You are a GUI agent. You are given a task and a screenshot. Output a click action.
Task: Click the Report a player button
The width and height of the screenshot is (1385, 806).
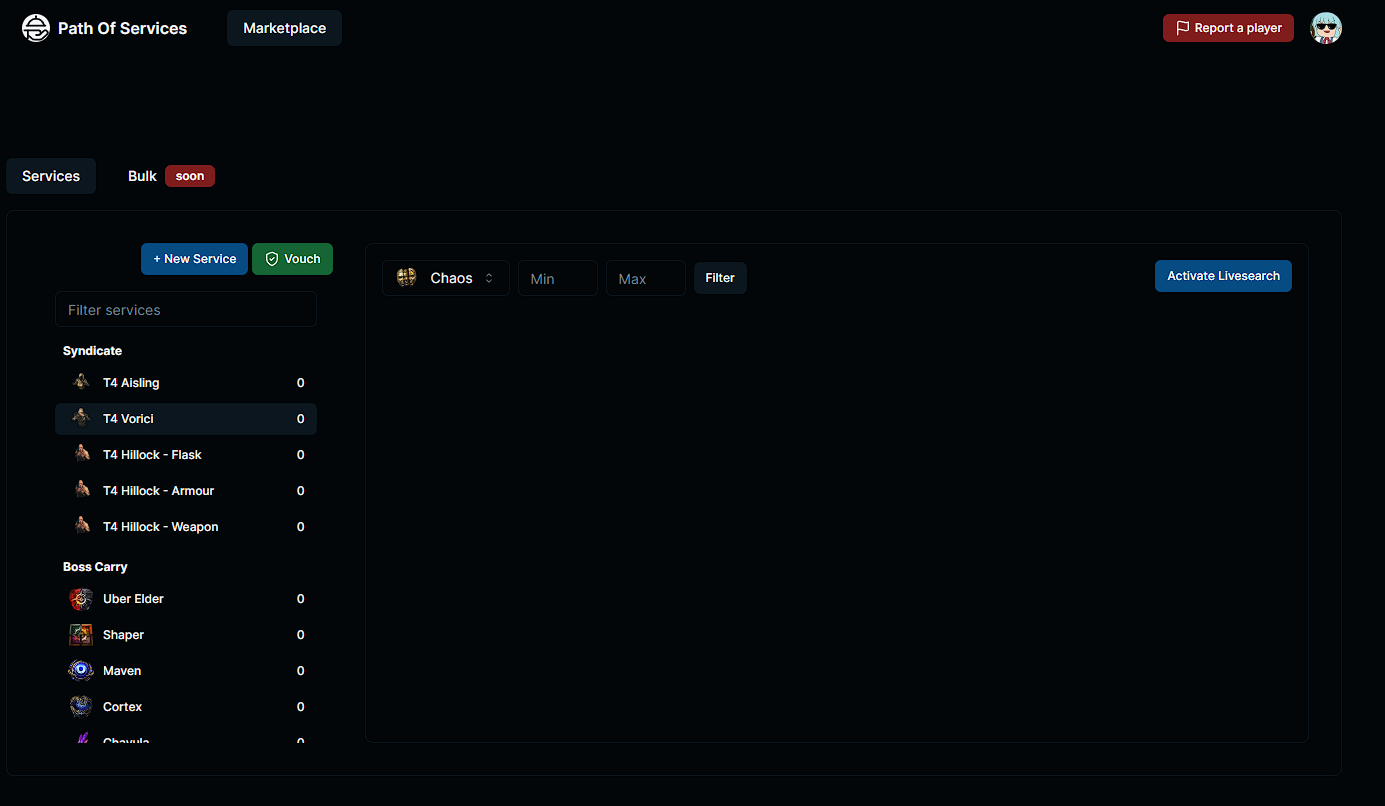point(1227,28)
